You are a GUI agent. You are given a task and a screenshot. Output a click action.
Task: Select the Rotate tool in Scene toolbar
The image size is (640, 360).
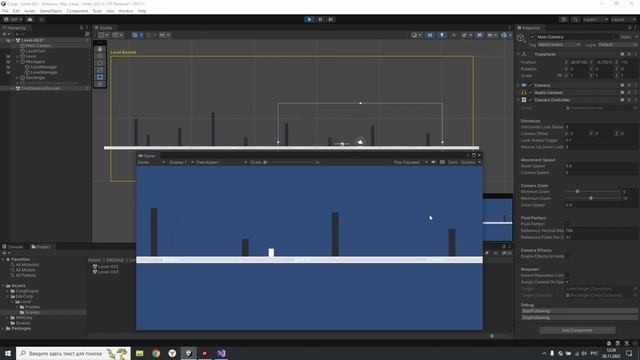tap(100, 63)
